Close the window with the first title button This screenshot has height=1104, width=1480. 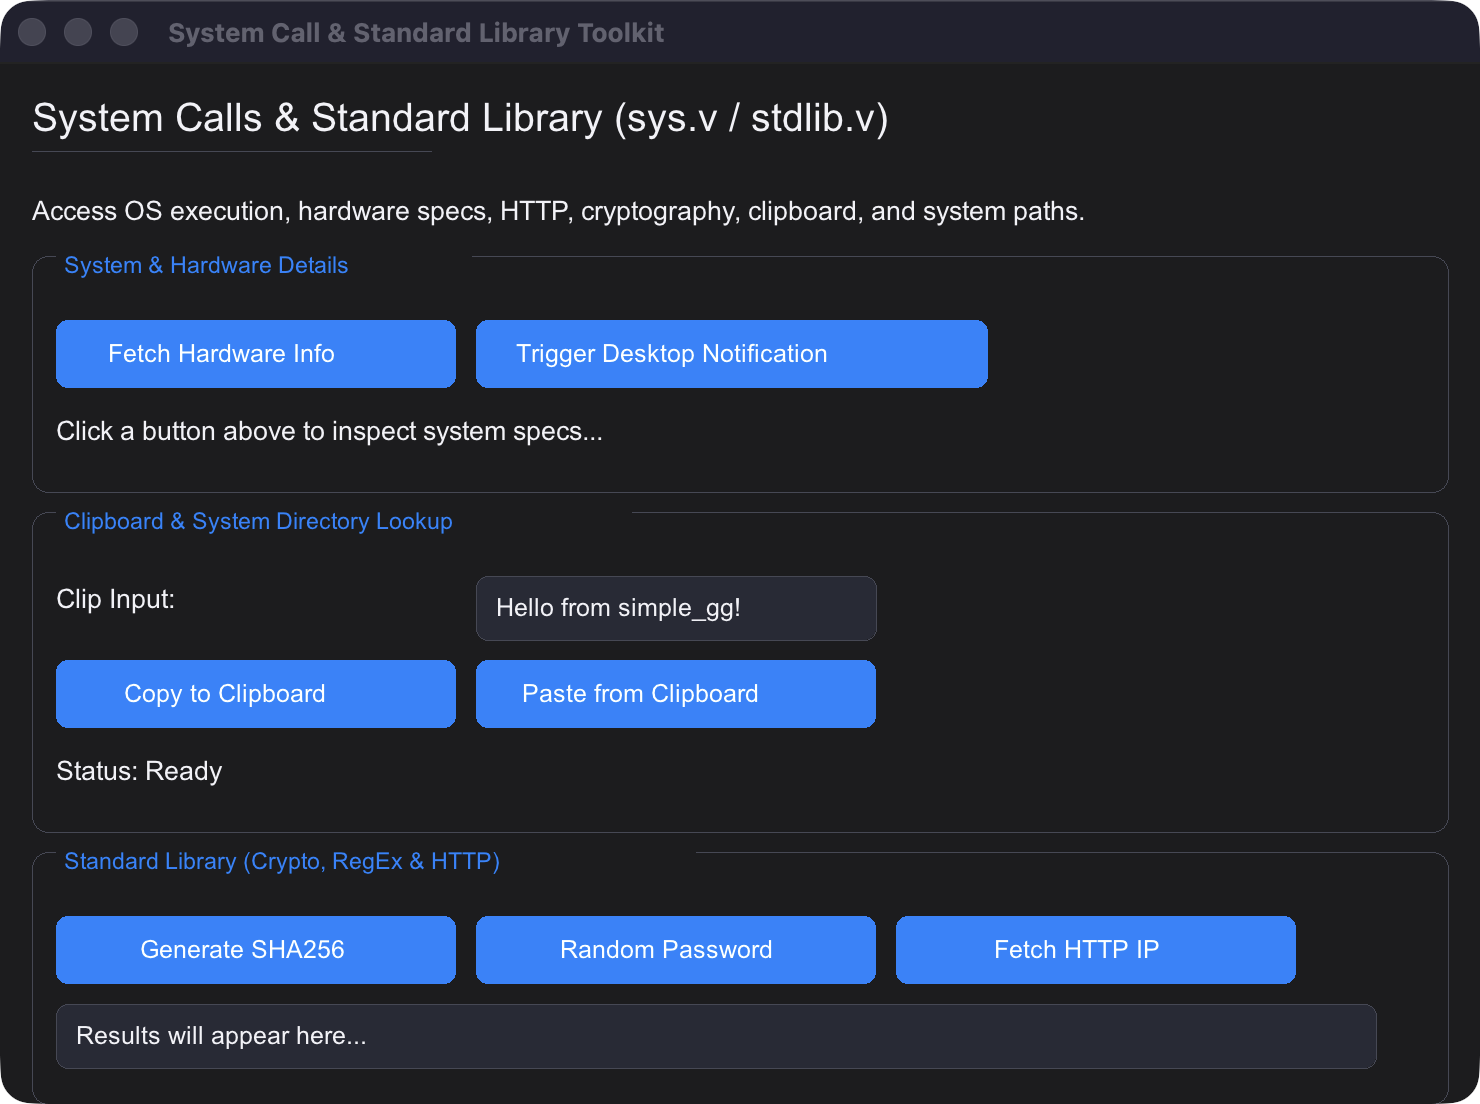[x=32, y=32]
